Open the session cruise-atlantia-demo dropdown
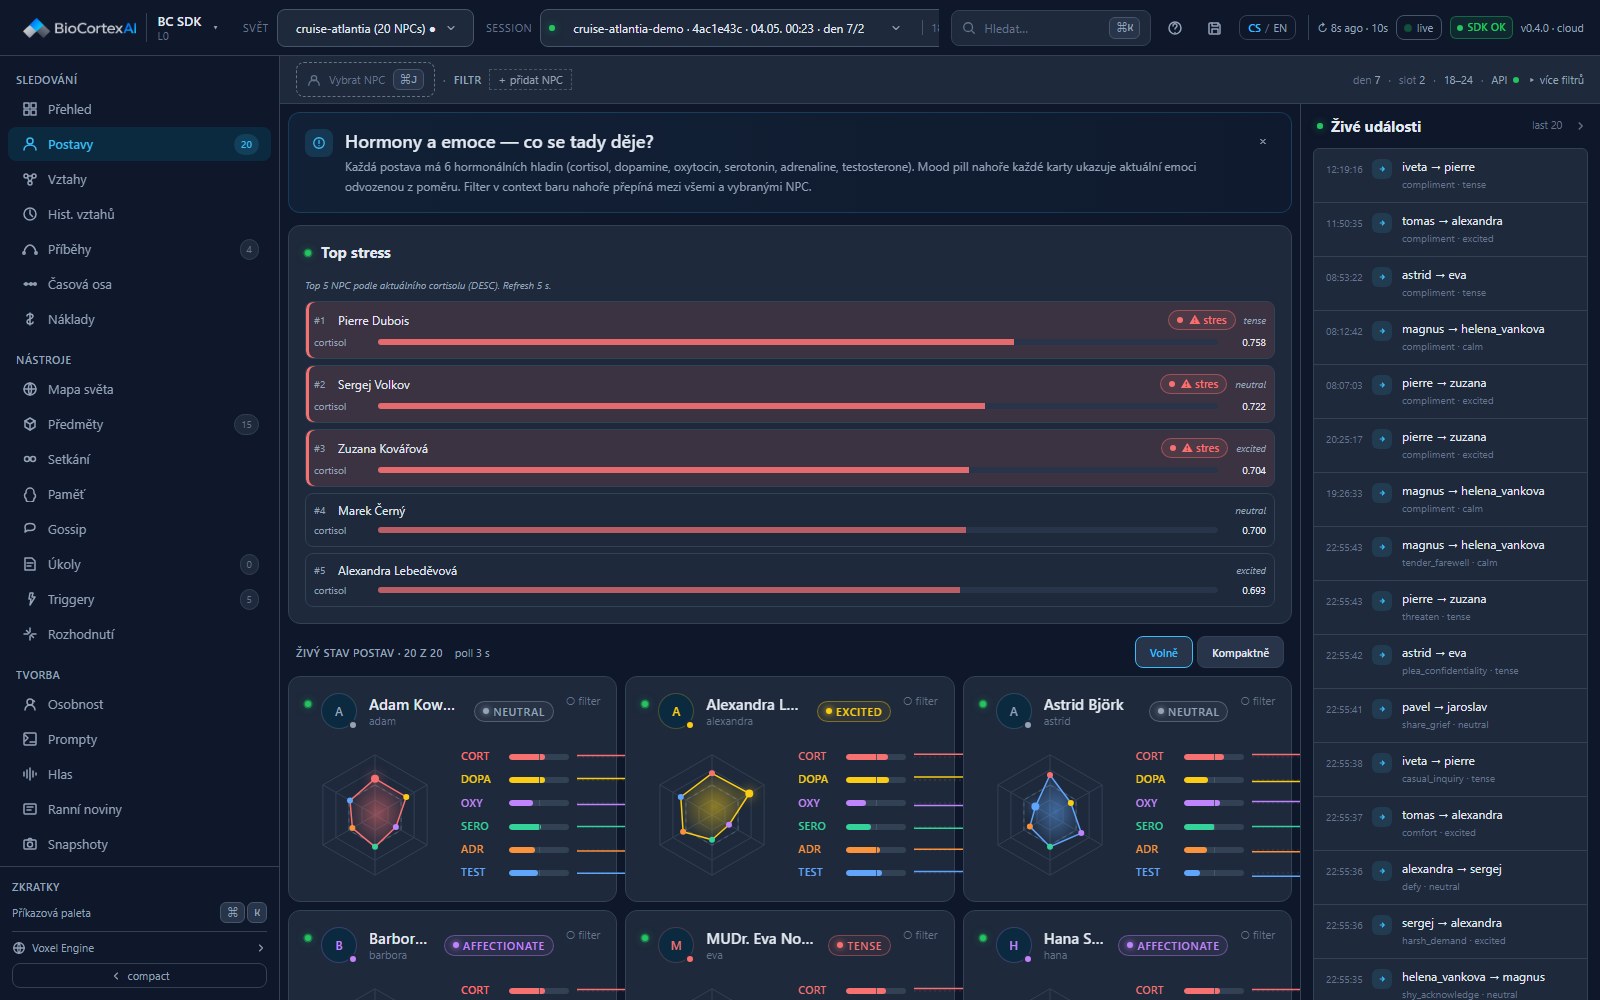The width and height of the screenshot is (1600, 1000). (733, 28)
